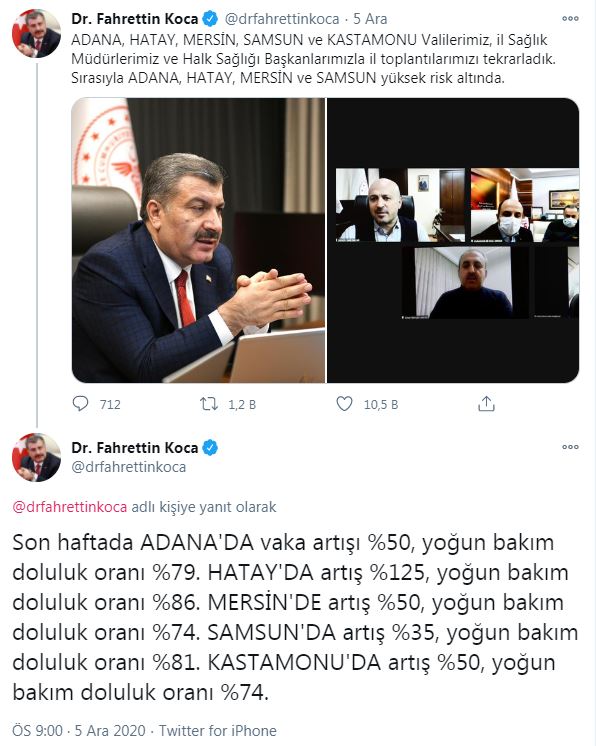Click the pink @drfahrettinkoca reply mention
The width and height of the screenshot is (596, 746).
(70, 507)
